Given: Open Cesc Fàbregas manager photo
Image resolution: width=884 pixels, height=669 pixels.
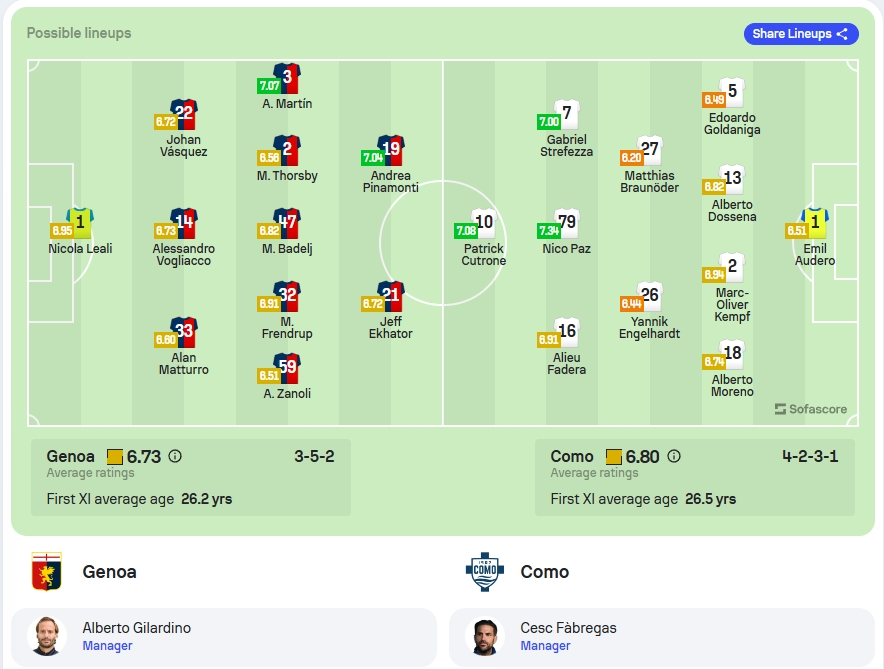Looking at the screenshot, I should (x=485, y=636).
